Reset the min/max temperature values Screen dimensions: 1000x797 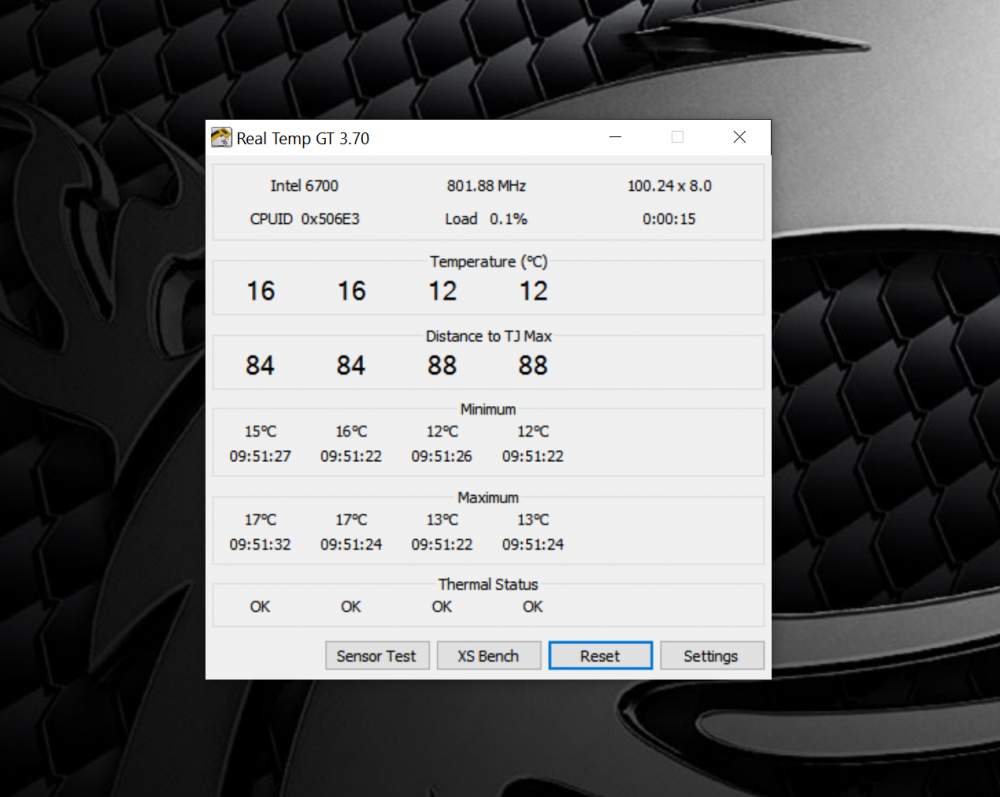pyautogui.click(x=600, y=655)
